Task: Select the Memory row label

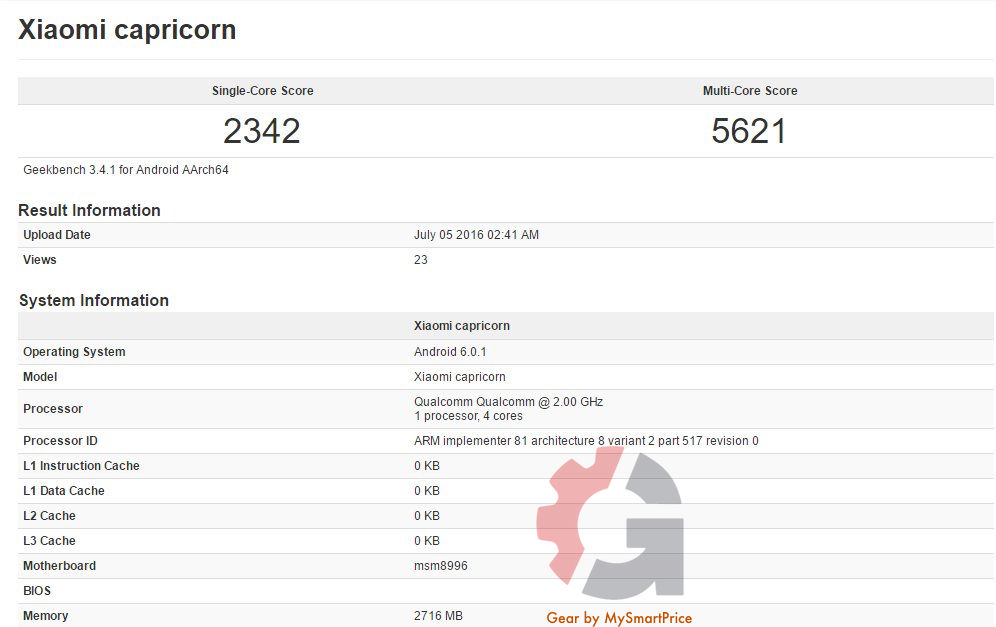Action: (45, 616)
